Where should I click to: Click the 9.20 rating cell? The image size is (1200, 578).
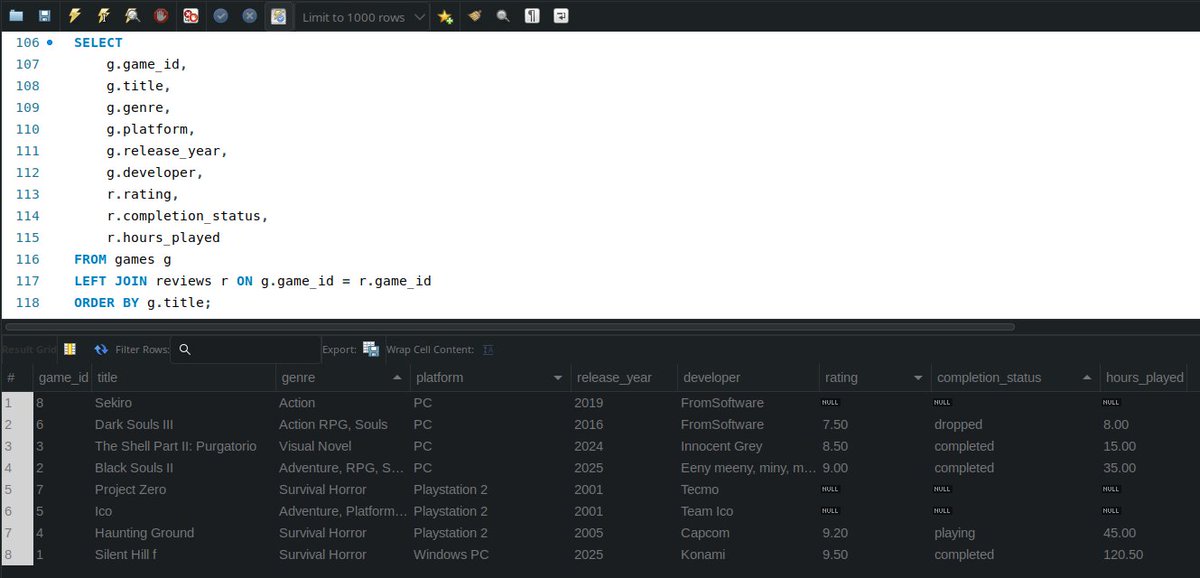click(875, 533)
